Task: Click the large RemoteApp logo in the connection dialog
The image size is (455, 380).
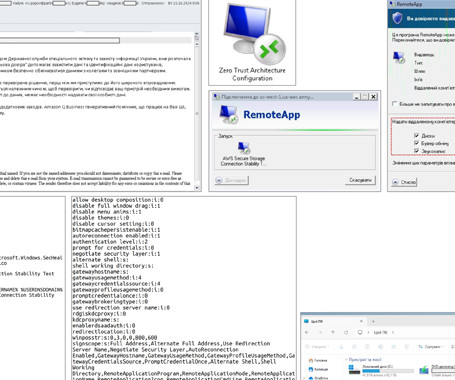Action: (229, 115)
